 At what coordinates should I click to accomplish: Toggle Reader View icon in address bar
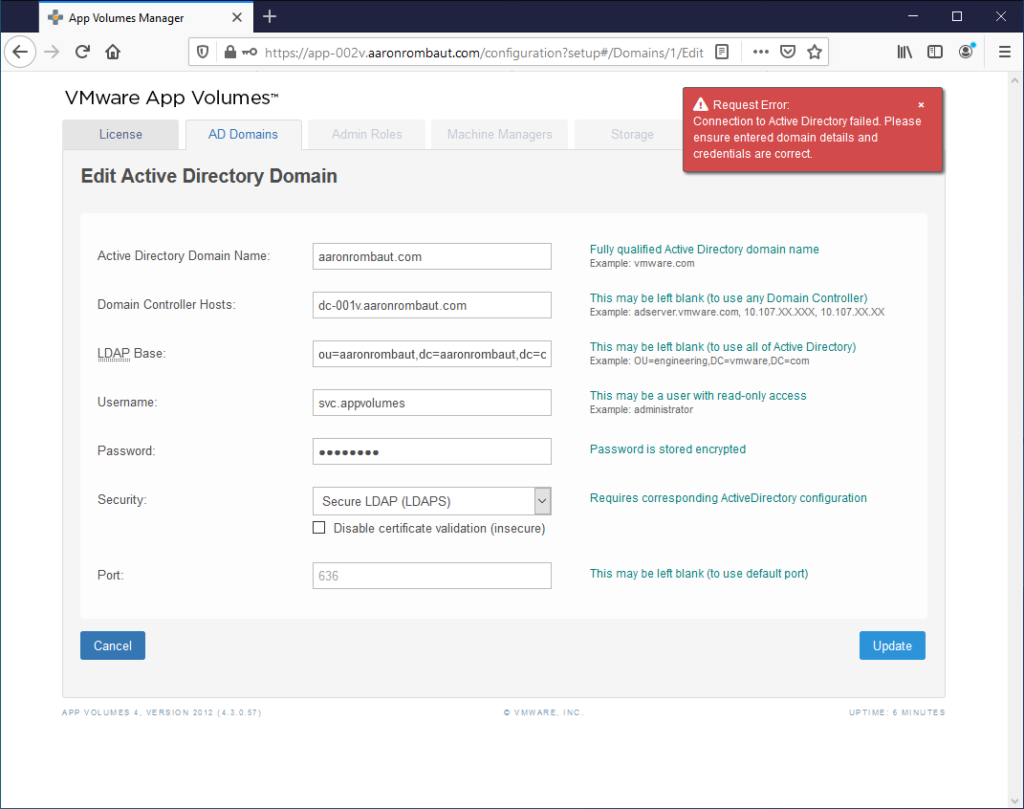tap(722, 52)
